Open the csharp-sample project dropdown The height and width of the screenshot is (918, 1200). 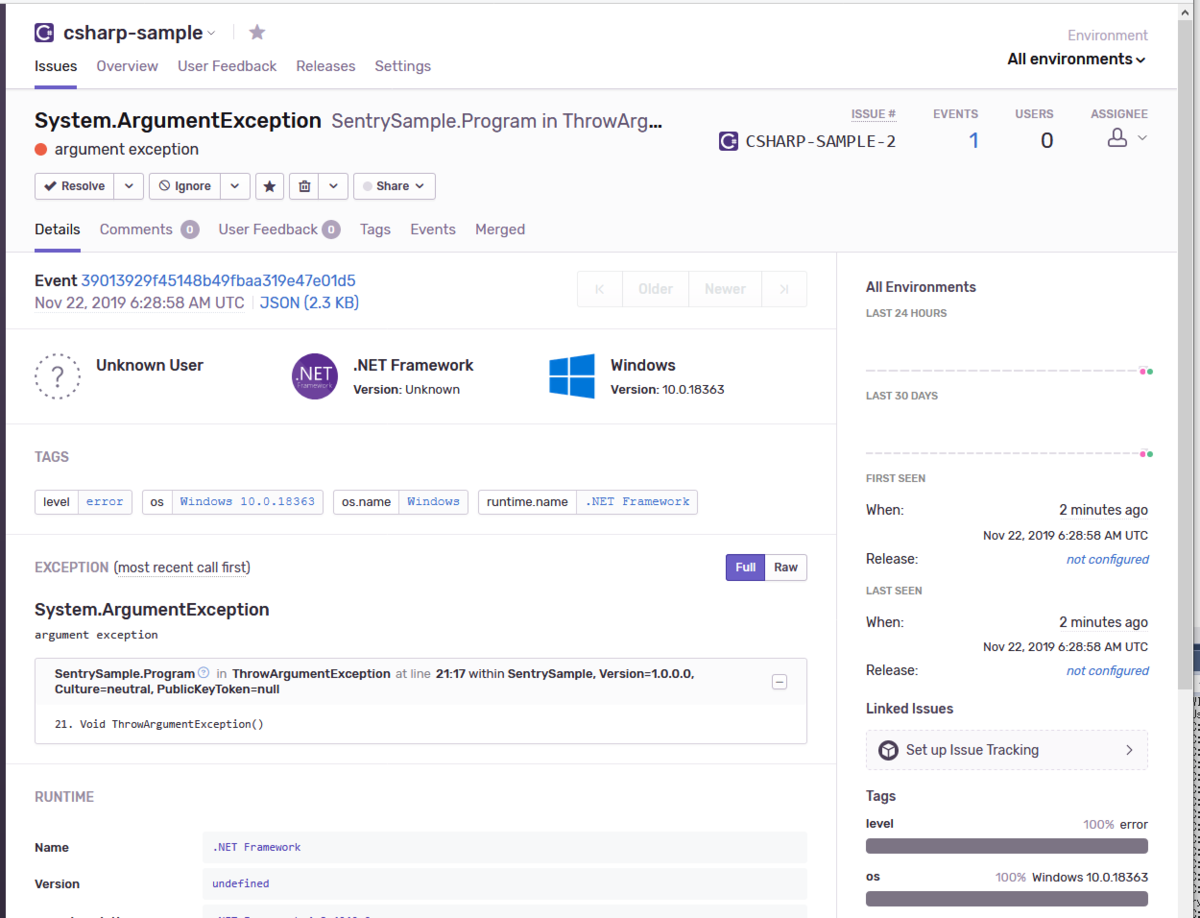[211, 34]
